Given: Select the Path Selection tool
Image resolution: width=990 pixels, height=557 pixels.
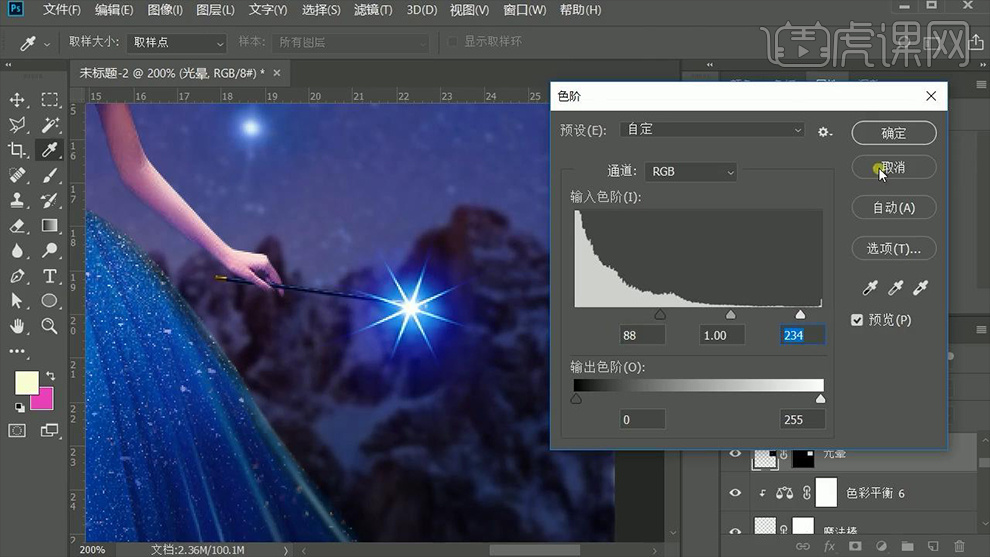Looking at the screenshot, I should [x=17, y=301].
